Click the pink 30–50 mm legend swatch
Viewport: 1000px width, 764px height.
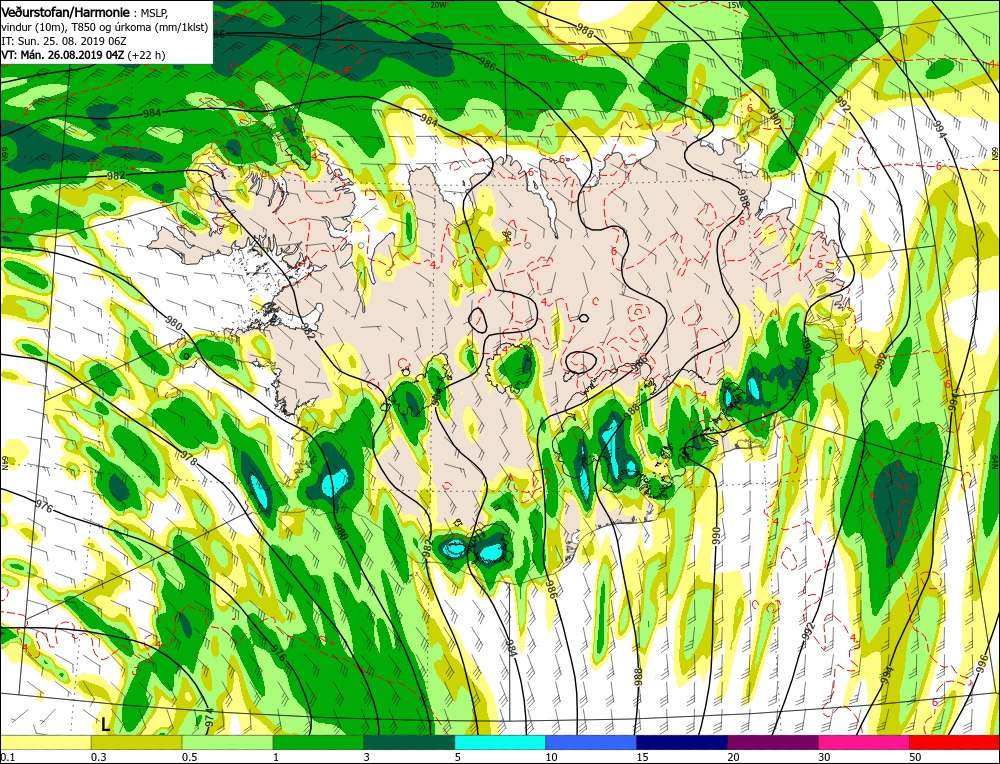point(864,742)
